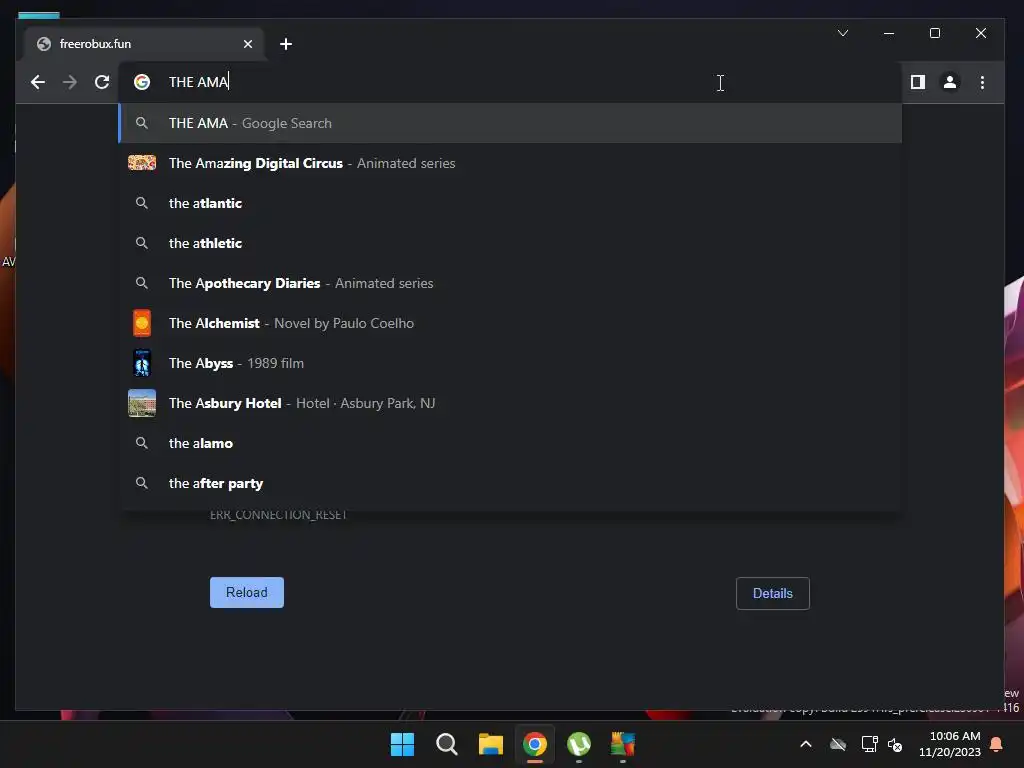Viewport: 1024px width, 768px height.
Task: Choose The Abyss 1989 film suggestion
Action: [510, 363]
